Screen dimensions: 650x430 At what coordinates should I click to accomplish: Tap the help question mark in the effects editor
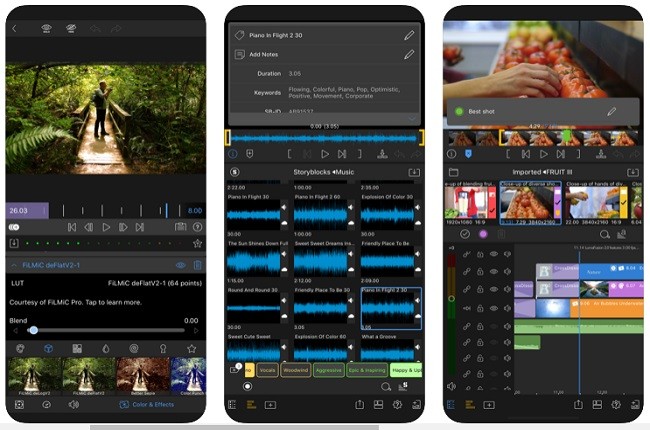[x=198, y=227]
